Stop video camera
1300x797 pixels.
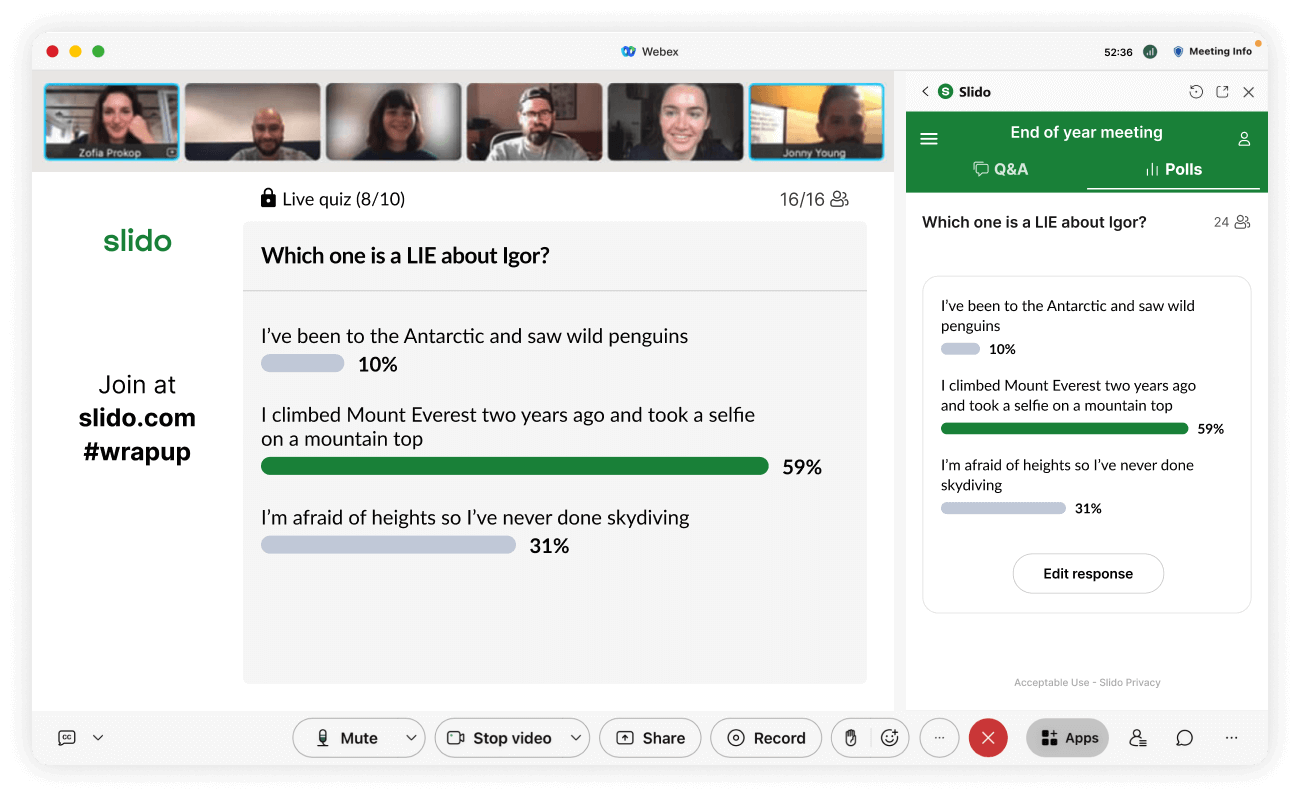[500, 738]
